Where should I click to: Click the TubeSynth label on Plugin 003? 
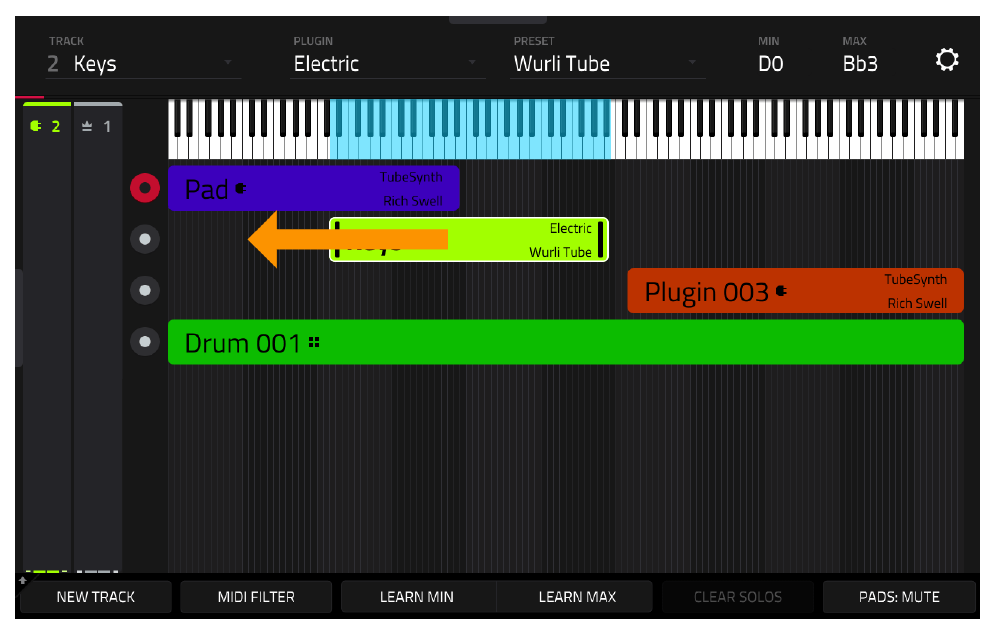(915, 279)
